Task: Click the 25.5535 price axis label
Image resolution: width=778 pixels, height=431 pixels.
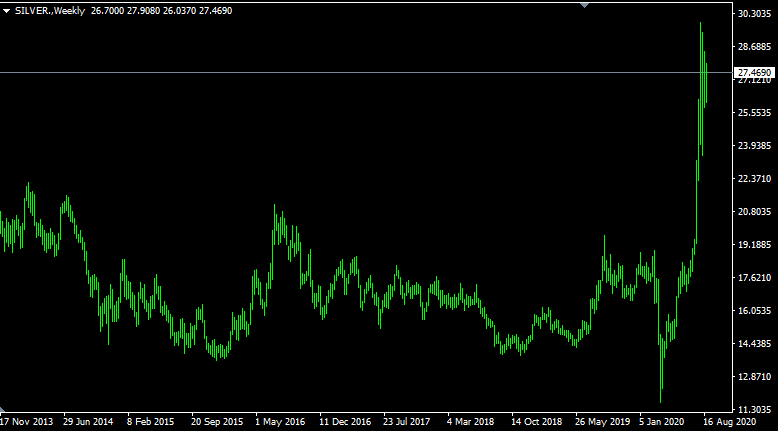Action: click(x=754, y=113)
